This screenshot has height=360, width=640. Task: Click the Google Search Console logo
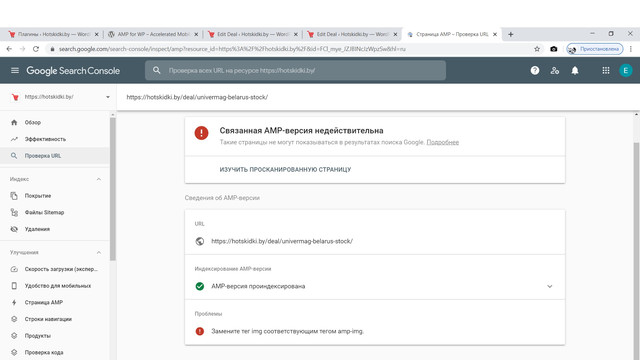point(73,71)
